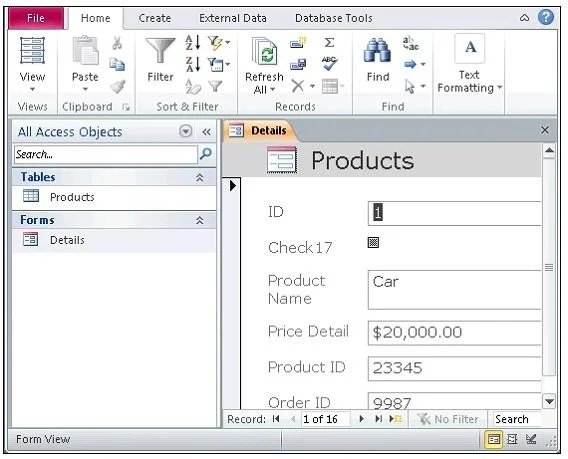
Task: Click the New record icon in Records
Action: pyautogui.click(x=298, y=43)
